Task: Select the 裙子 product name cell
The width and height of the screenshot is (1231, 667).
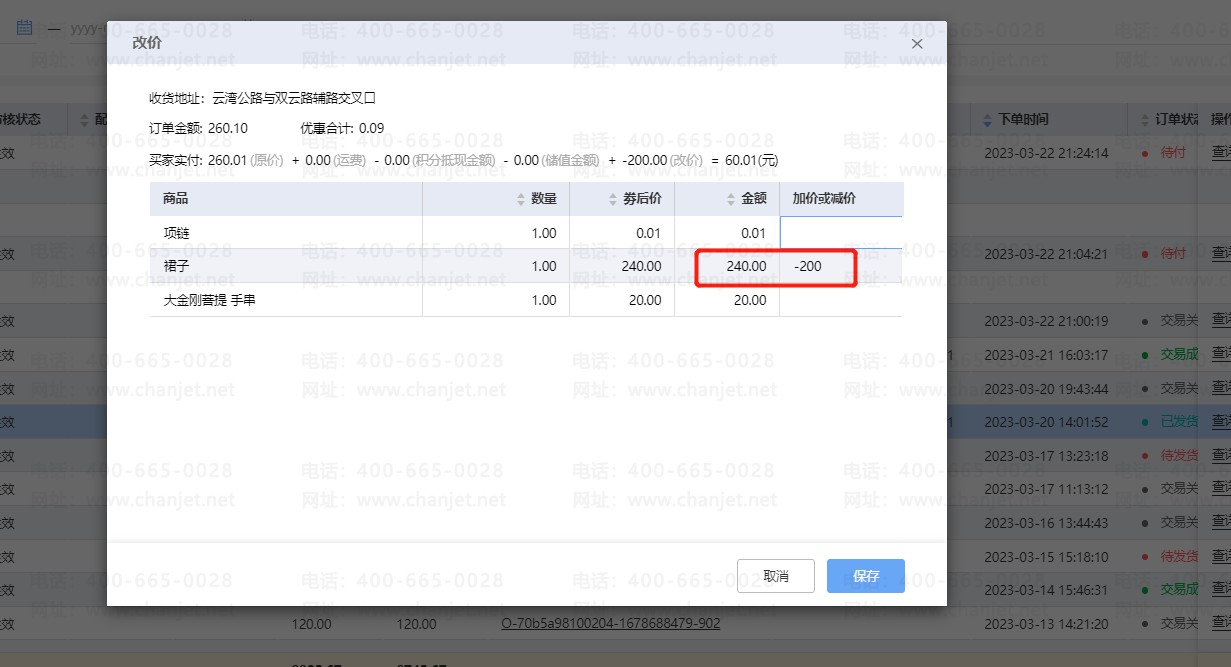Action: point(286,266)
